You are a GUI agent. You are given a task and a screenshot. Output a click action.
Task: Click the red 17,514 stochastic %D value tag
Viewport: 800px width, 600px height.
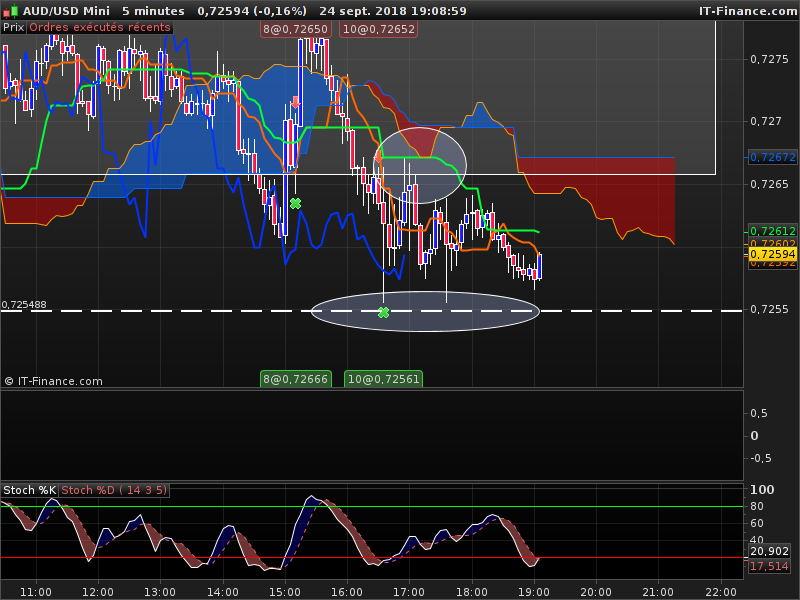(x=770, y=566)
